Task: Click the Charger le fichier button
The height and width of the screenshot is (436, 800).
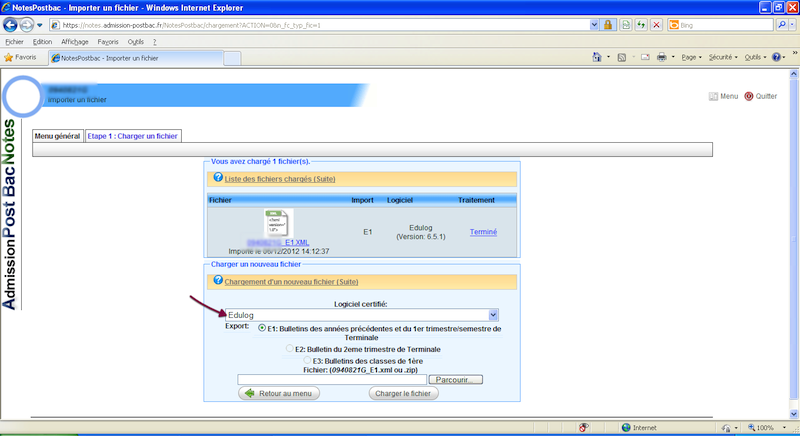Action: (x=405, y=394)
